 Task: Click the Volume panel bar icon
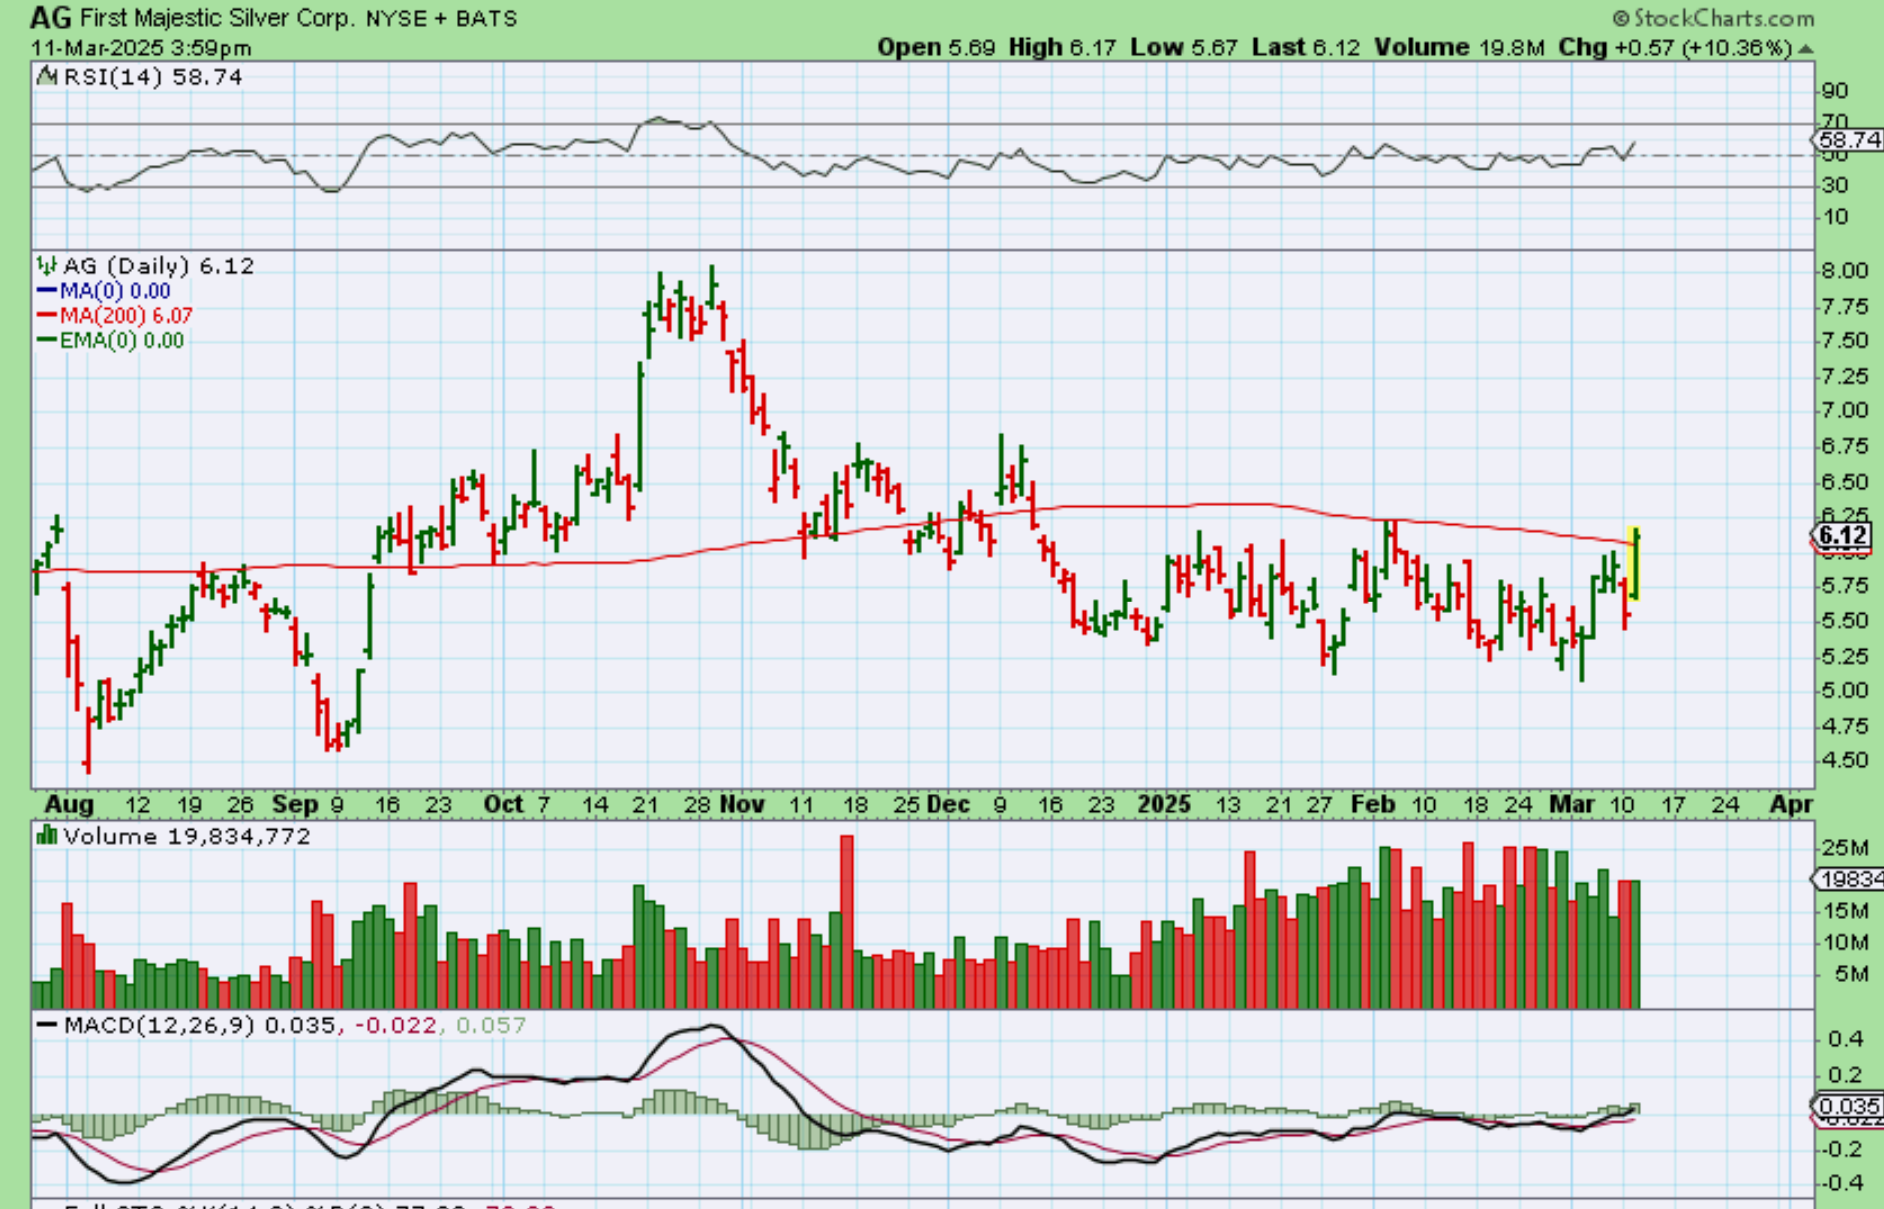pos(47,835)
